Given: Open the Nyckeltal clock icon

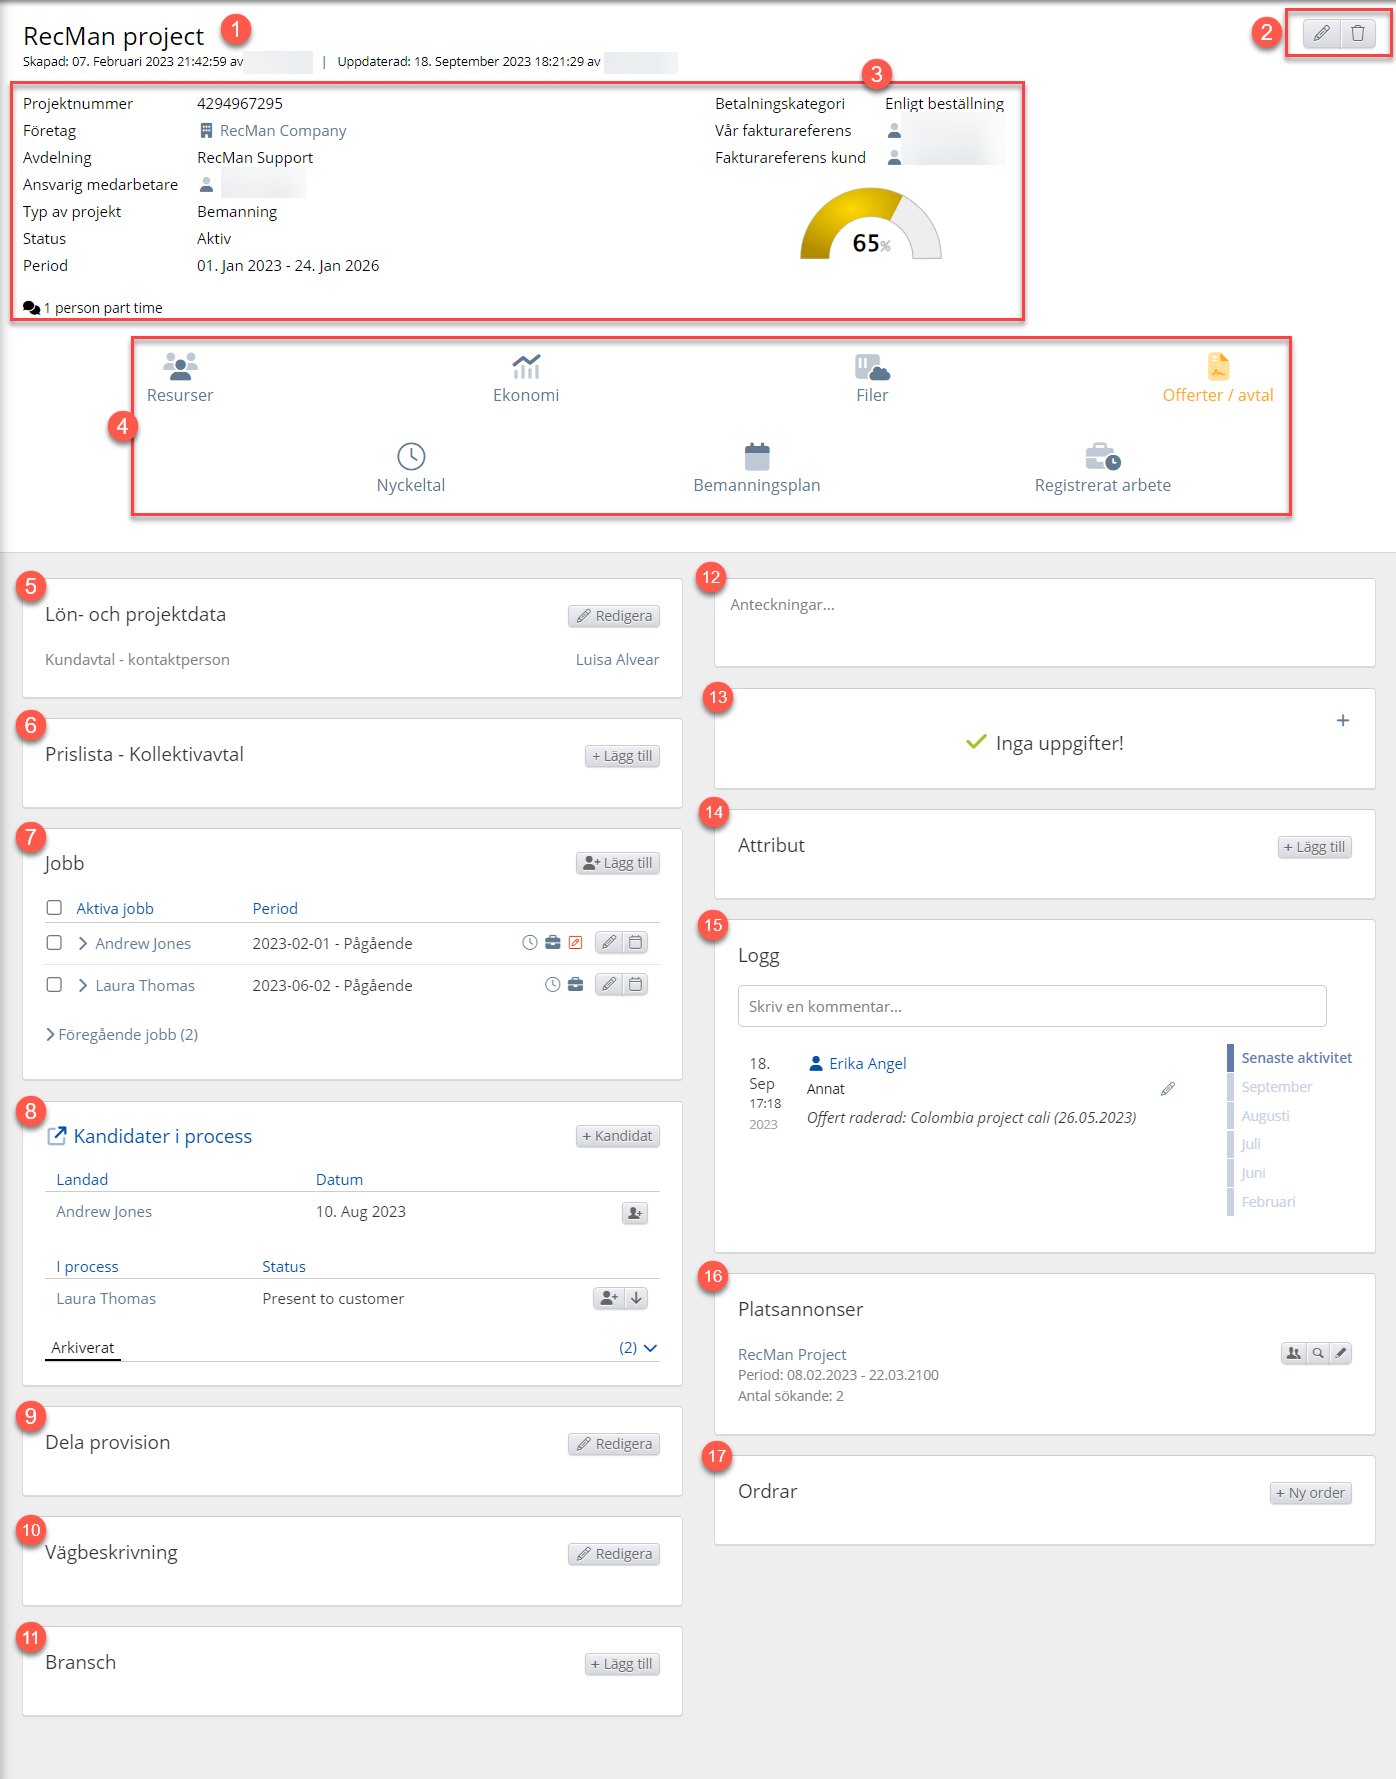Looking at the screenshot, I should click(411, 456).
